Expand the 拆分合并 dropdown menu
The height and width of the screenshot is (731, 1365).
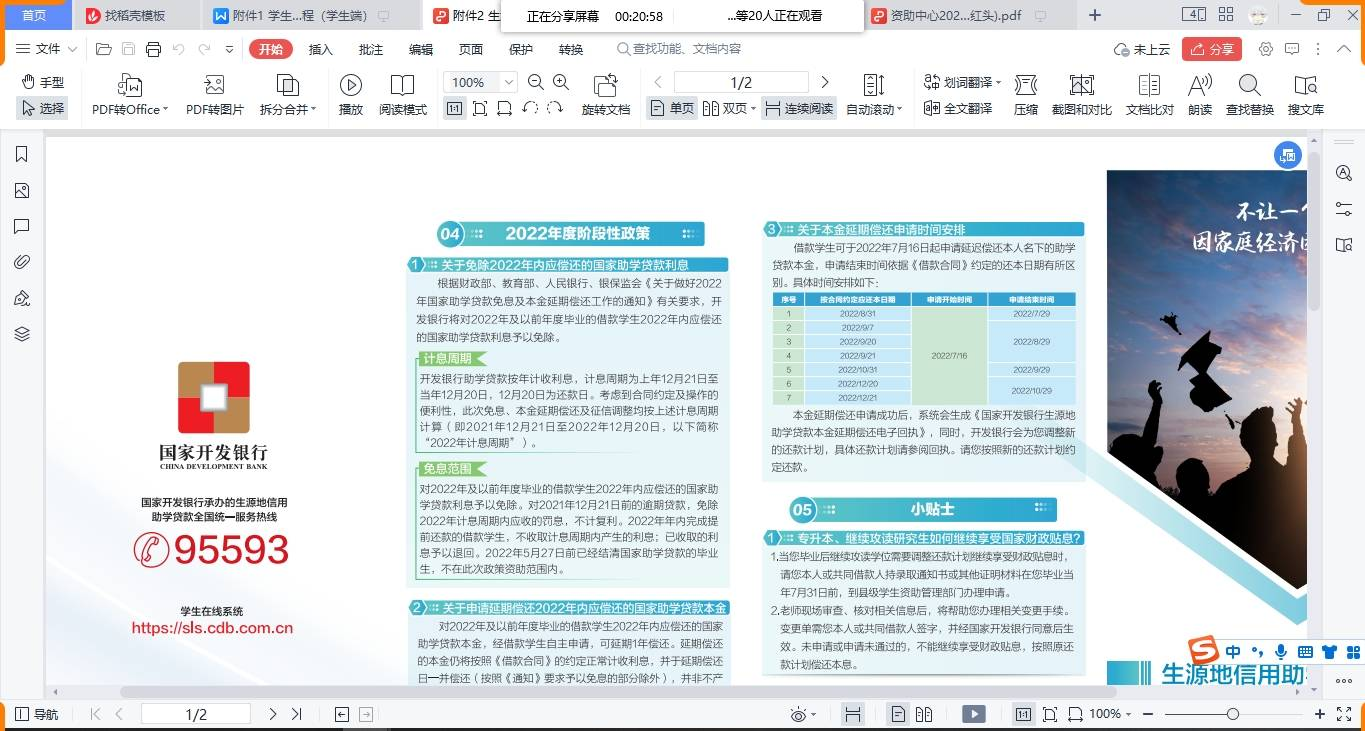point(288,109)
